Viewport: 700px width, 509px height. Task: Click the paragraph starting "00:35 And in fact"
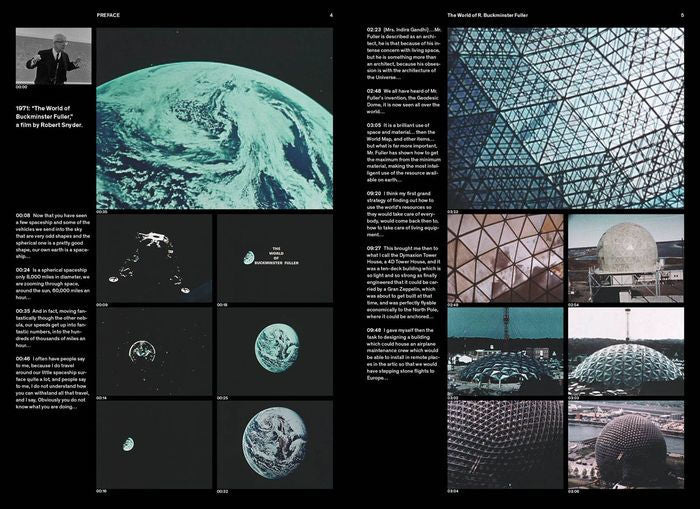pos(52,328)
